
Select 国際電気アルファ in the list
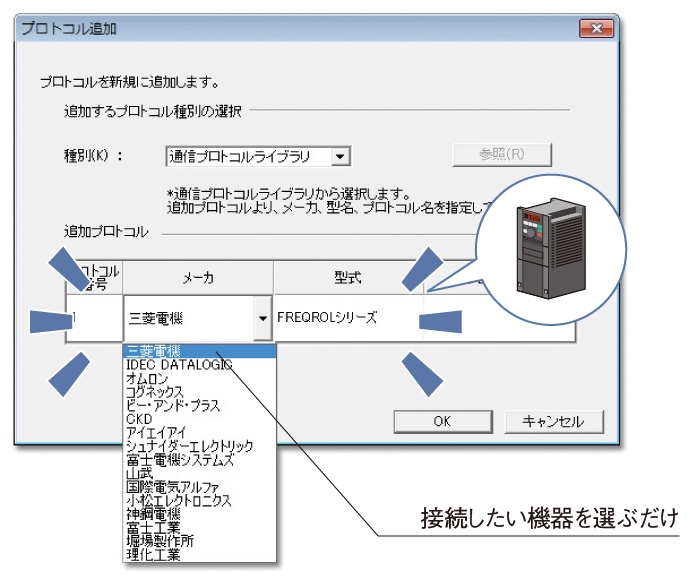coord(174,487)
